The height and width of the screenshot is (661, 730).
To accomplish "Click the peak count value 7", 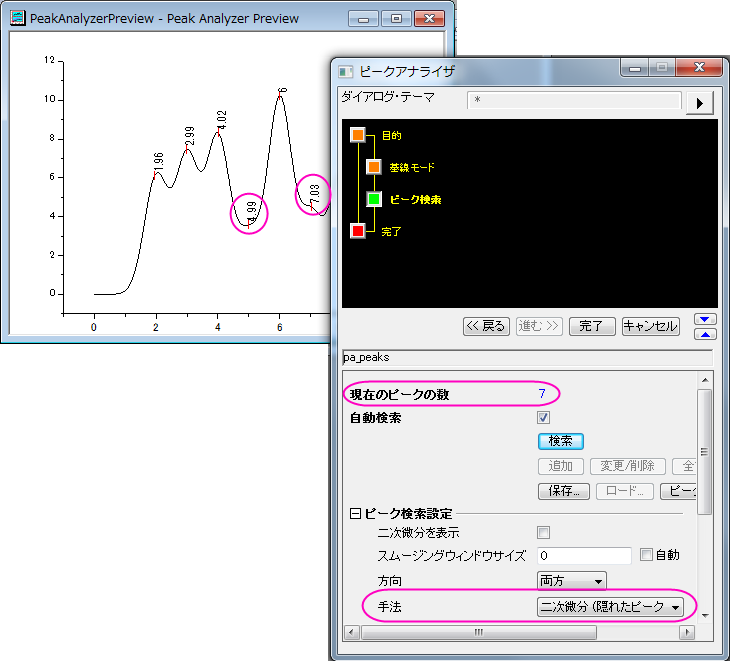I will point(542,394).
